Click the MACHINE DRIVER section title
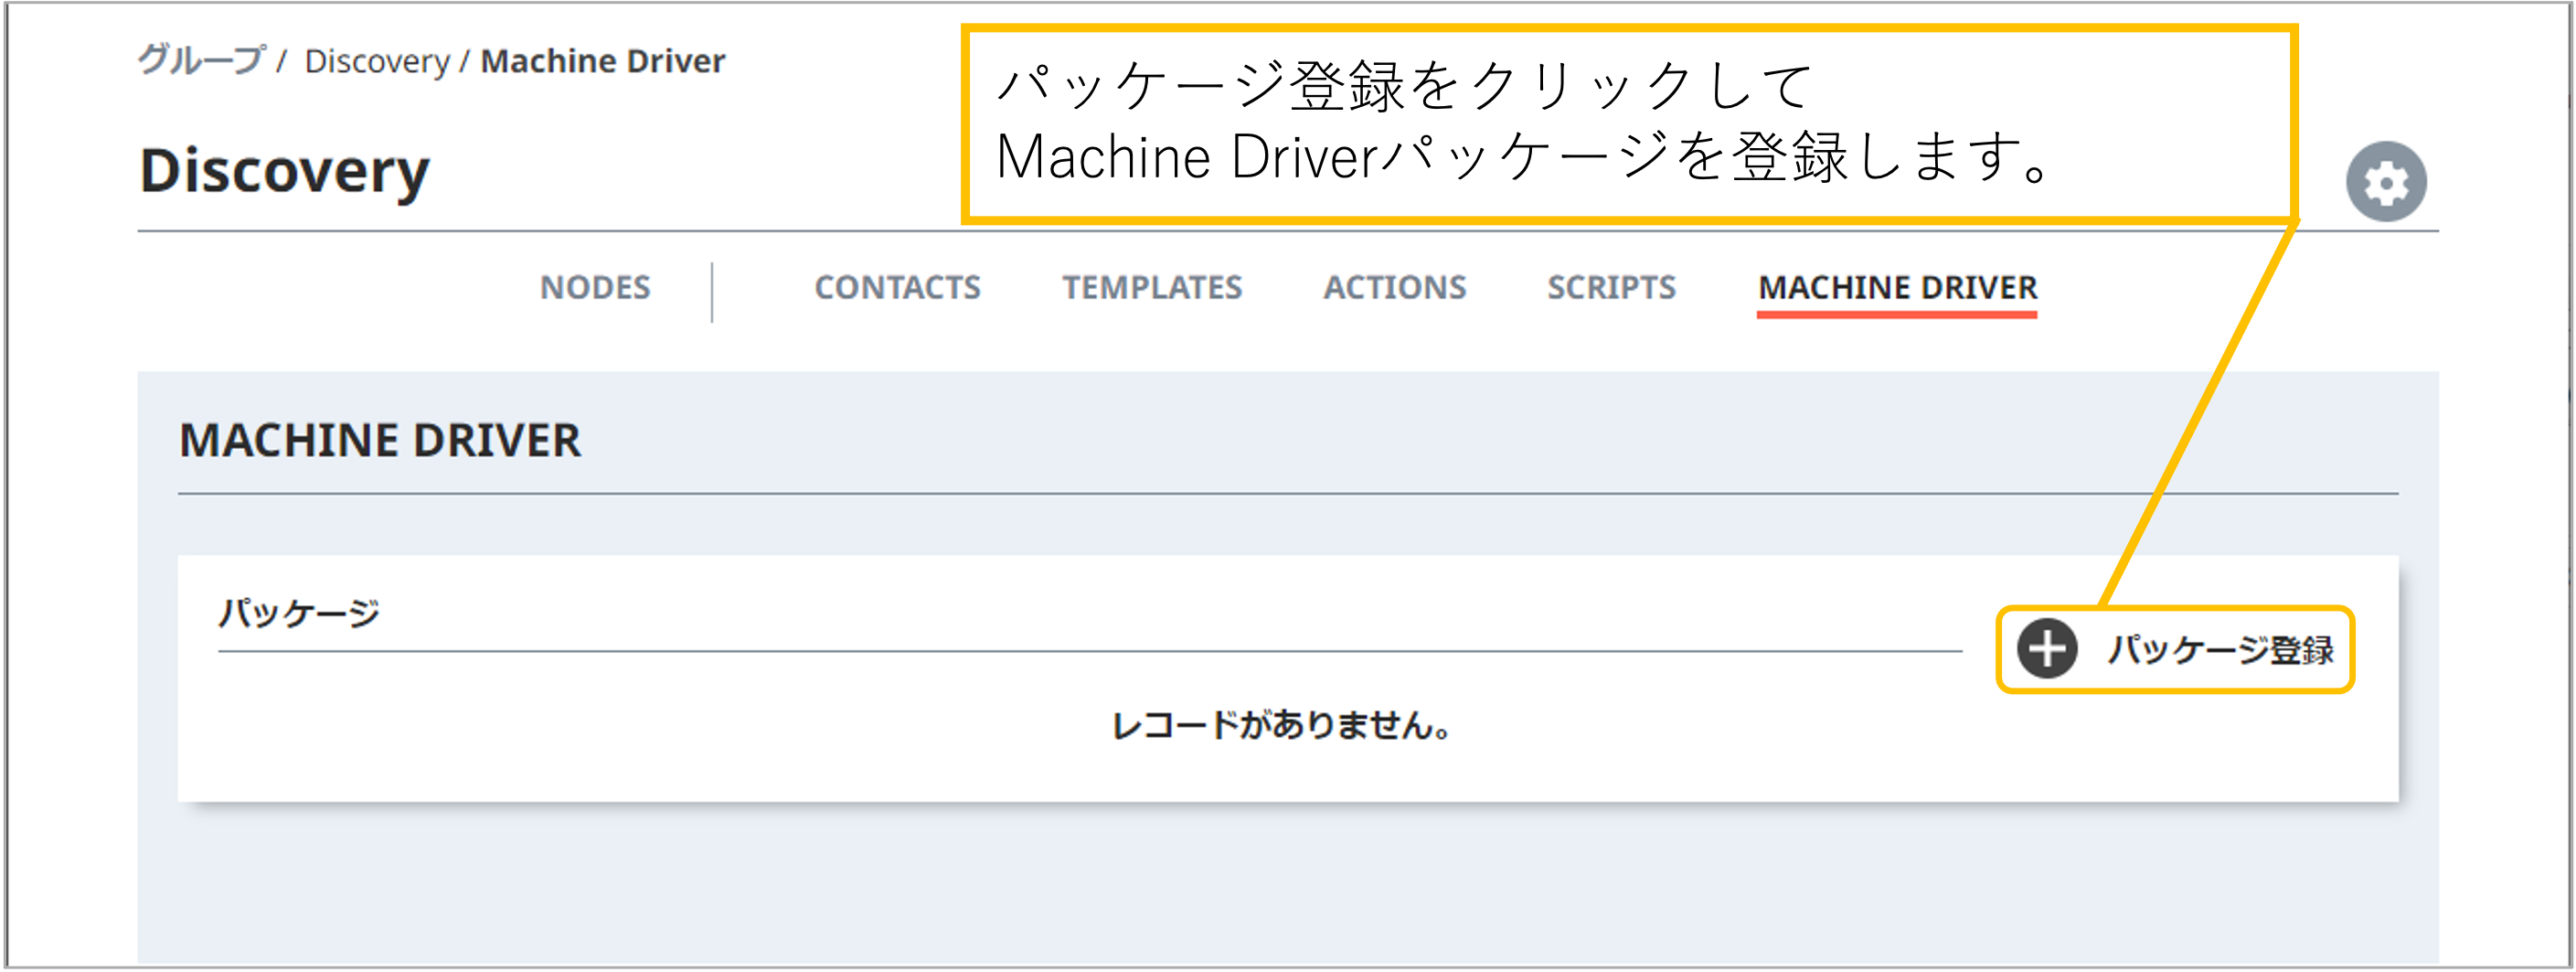Screen dimensions: 2576x972 380,440
